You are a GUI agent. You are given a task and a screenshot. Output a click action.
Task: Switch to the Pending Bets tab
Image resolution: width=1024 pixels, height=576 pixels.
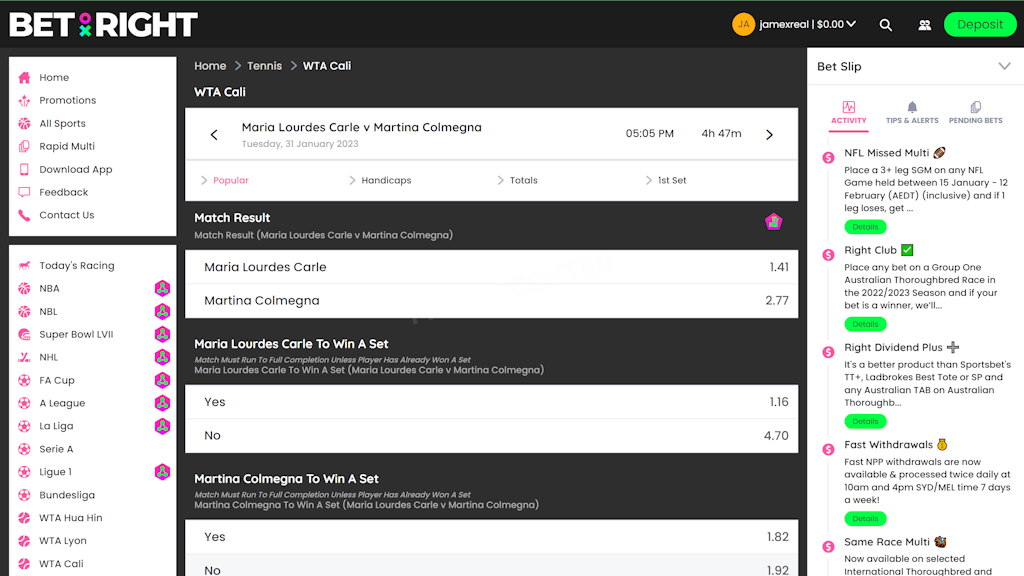tap(975, 113)
